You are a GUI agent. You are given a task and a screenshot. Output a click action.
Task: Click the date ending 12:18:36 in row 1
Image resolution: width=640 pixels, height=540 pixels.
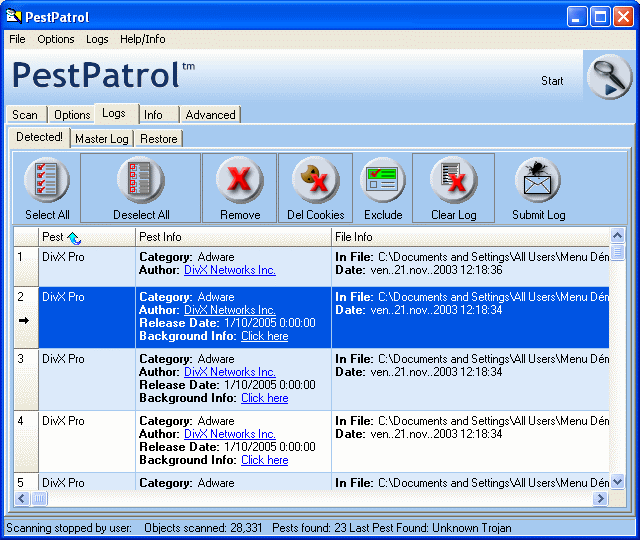pos(436,270)
